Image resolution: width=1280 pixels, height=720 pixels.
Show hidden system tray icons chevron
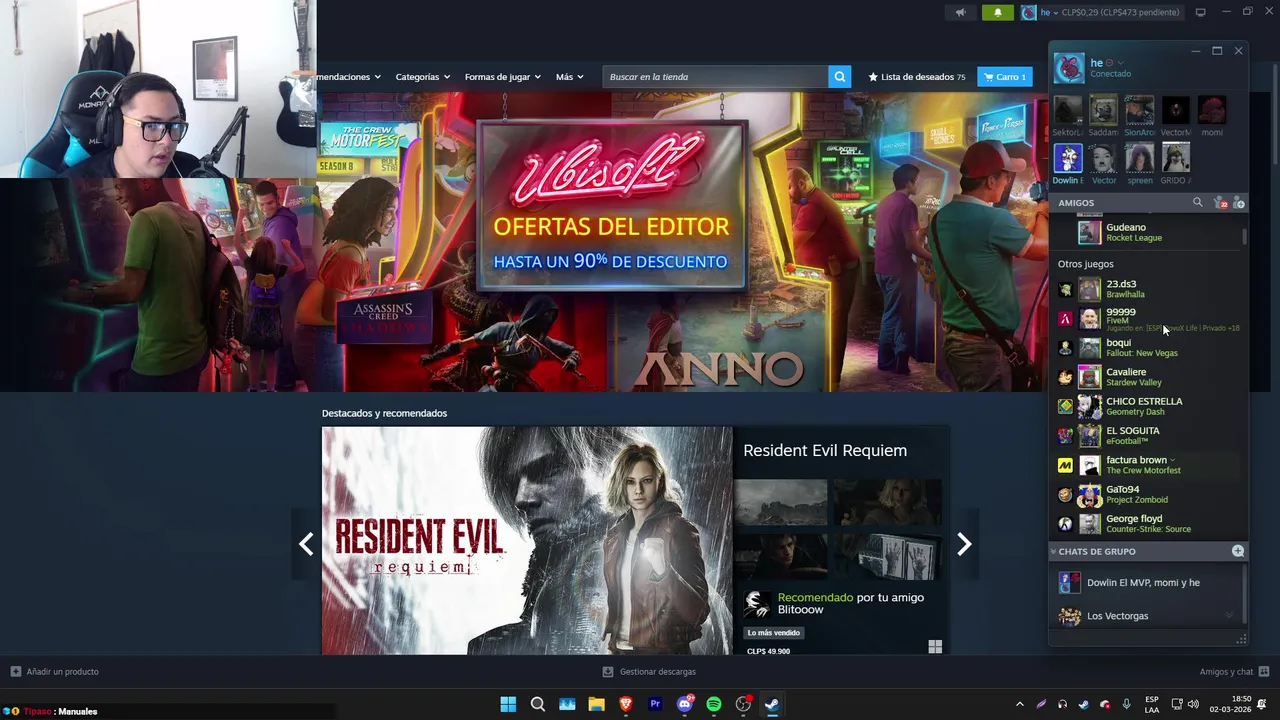click(x=1020, y=704)
